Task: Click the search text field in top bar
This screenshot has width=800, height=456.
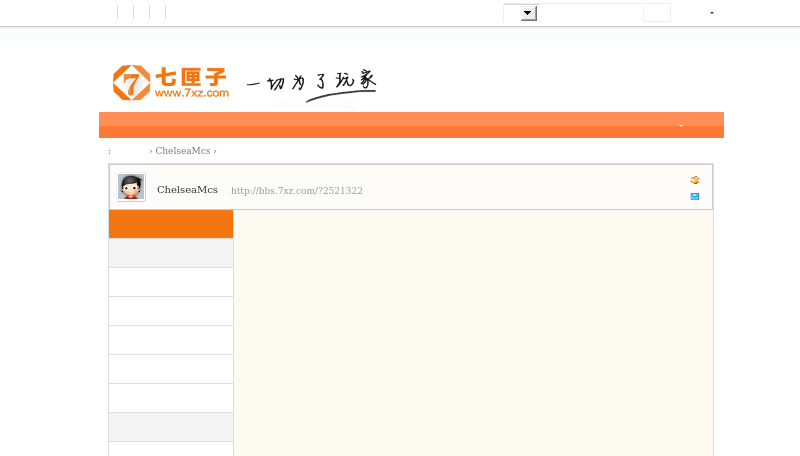Action: click(591, 13)
